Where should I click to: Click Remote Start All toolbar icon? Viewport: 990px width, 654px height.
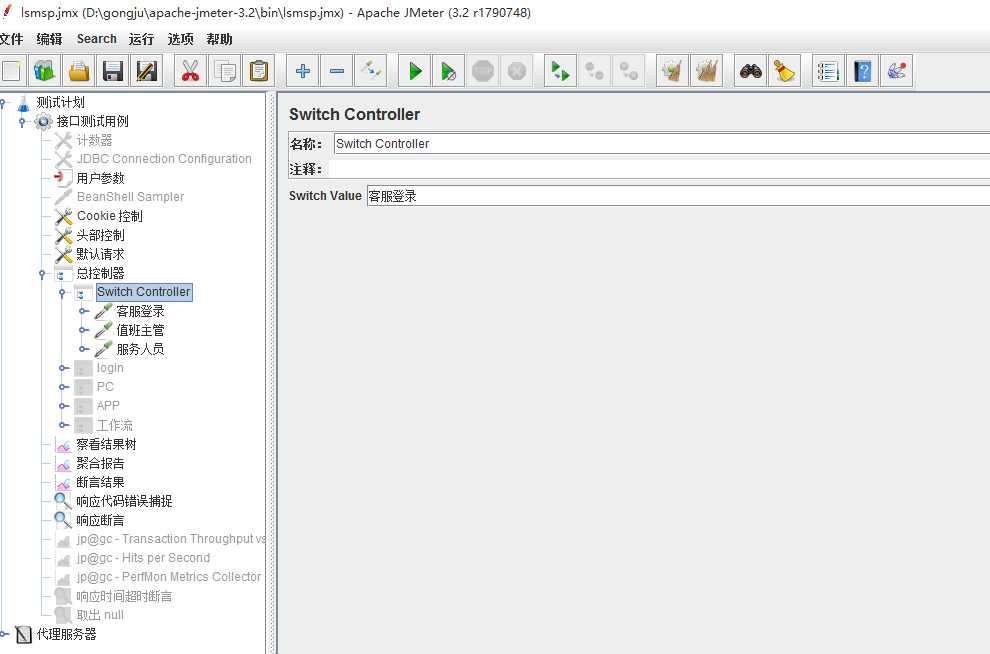tap(560, 71)
